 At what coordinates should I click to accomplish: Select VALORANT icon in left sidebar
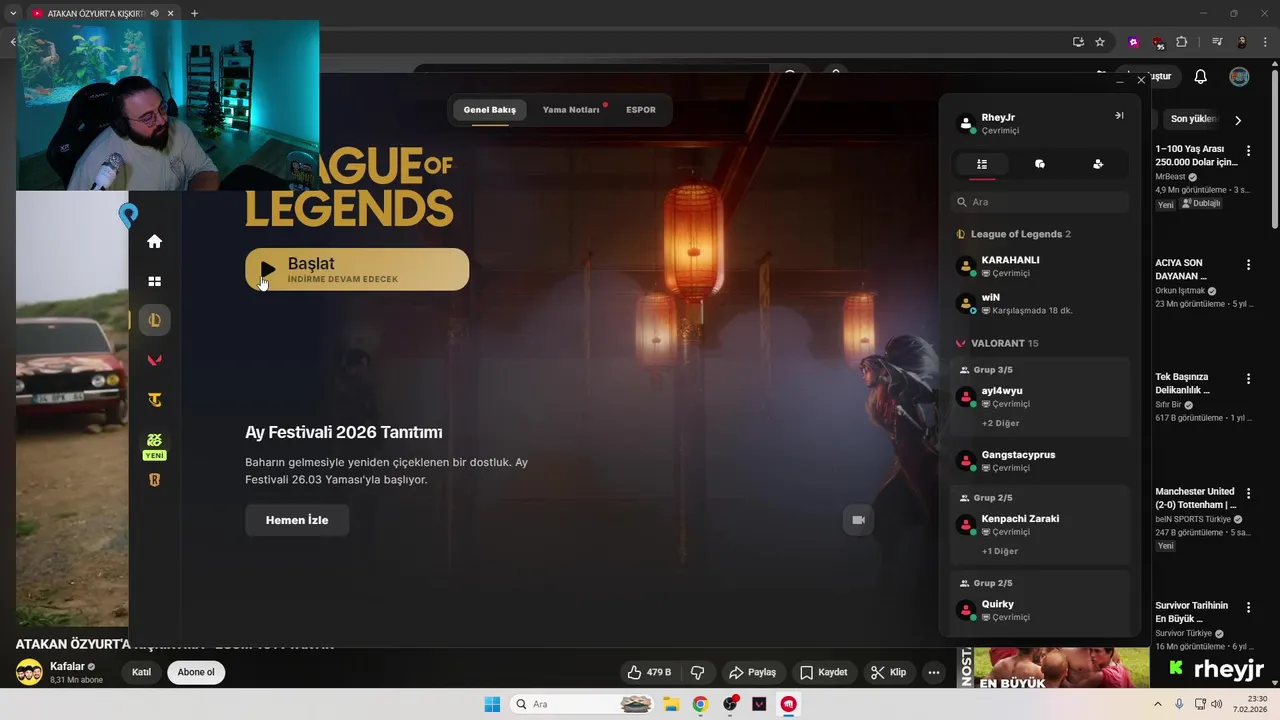click(154, 360)
